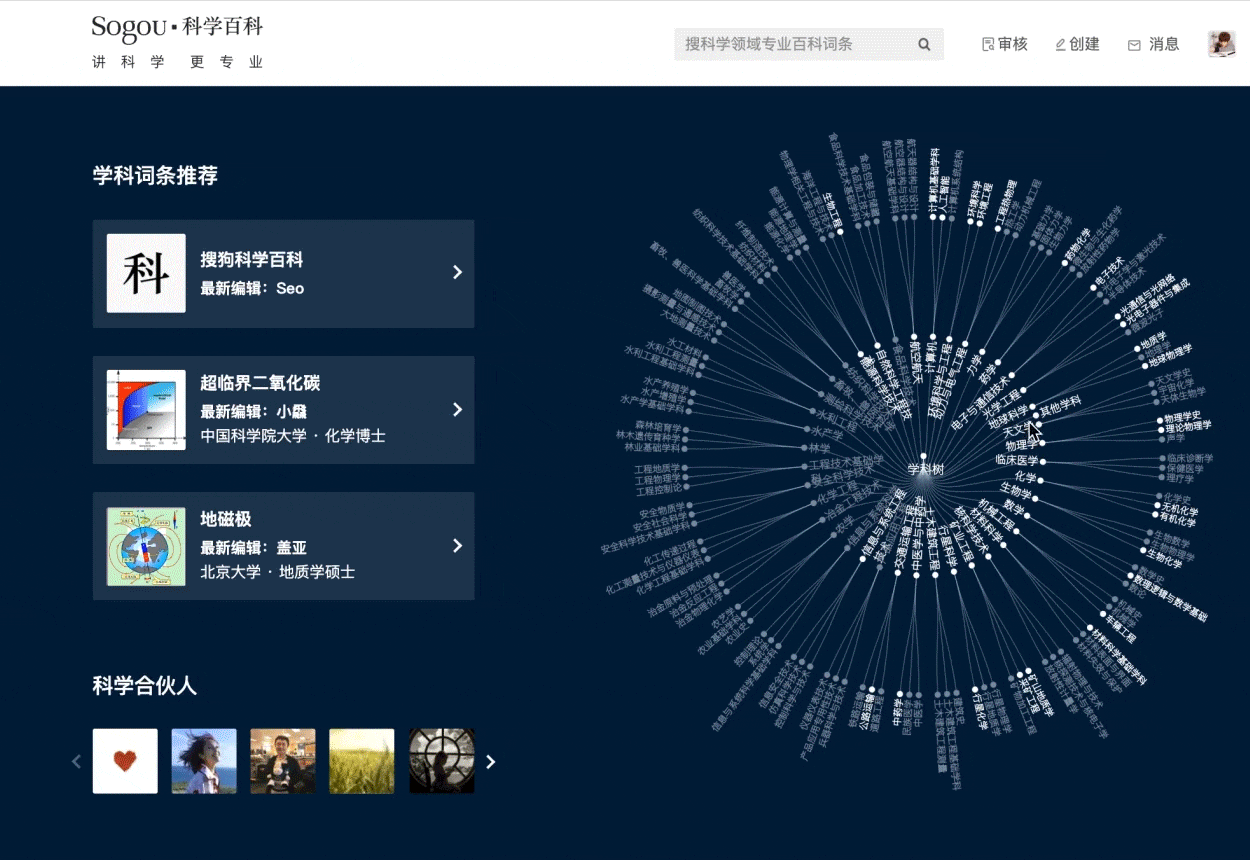Click the heart photo thumbnail under 科学合伙人
The image size is (1250, 860).
pyautogui.click(x=124, y=761)
